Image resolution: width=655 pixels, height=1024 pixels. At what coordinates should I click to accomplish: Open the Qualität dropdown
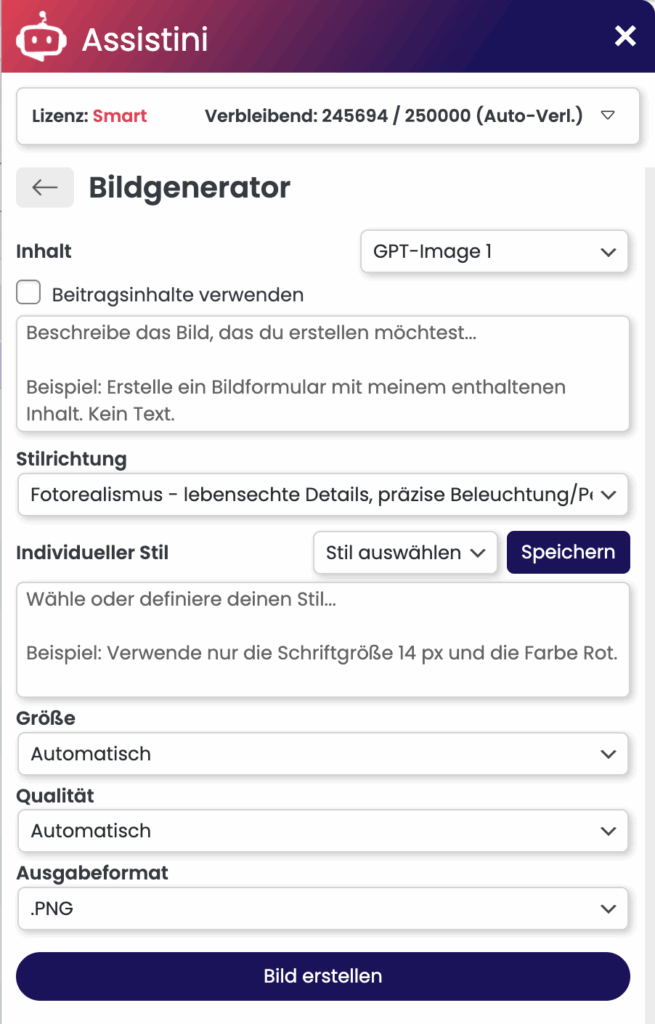[x=323, y=831]
